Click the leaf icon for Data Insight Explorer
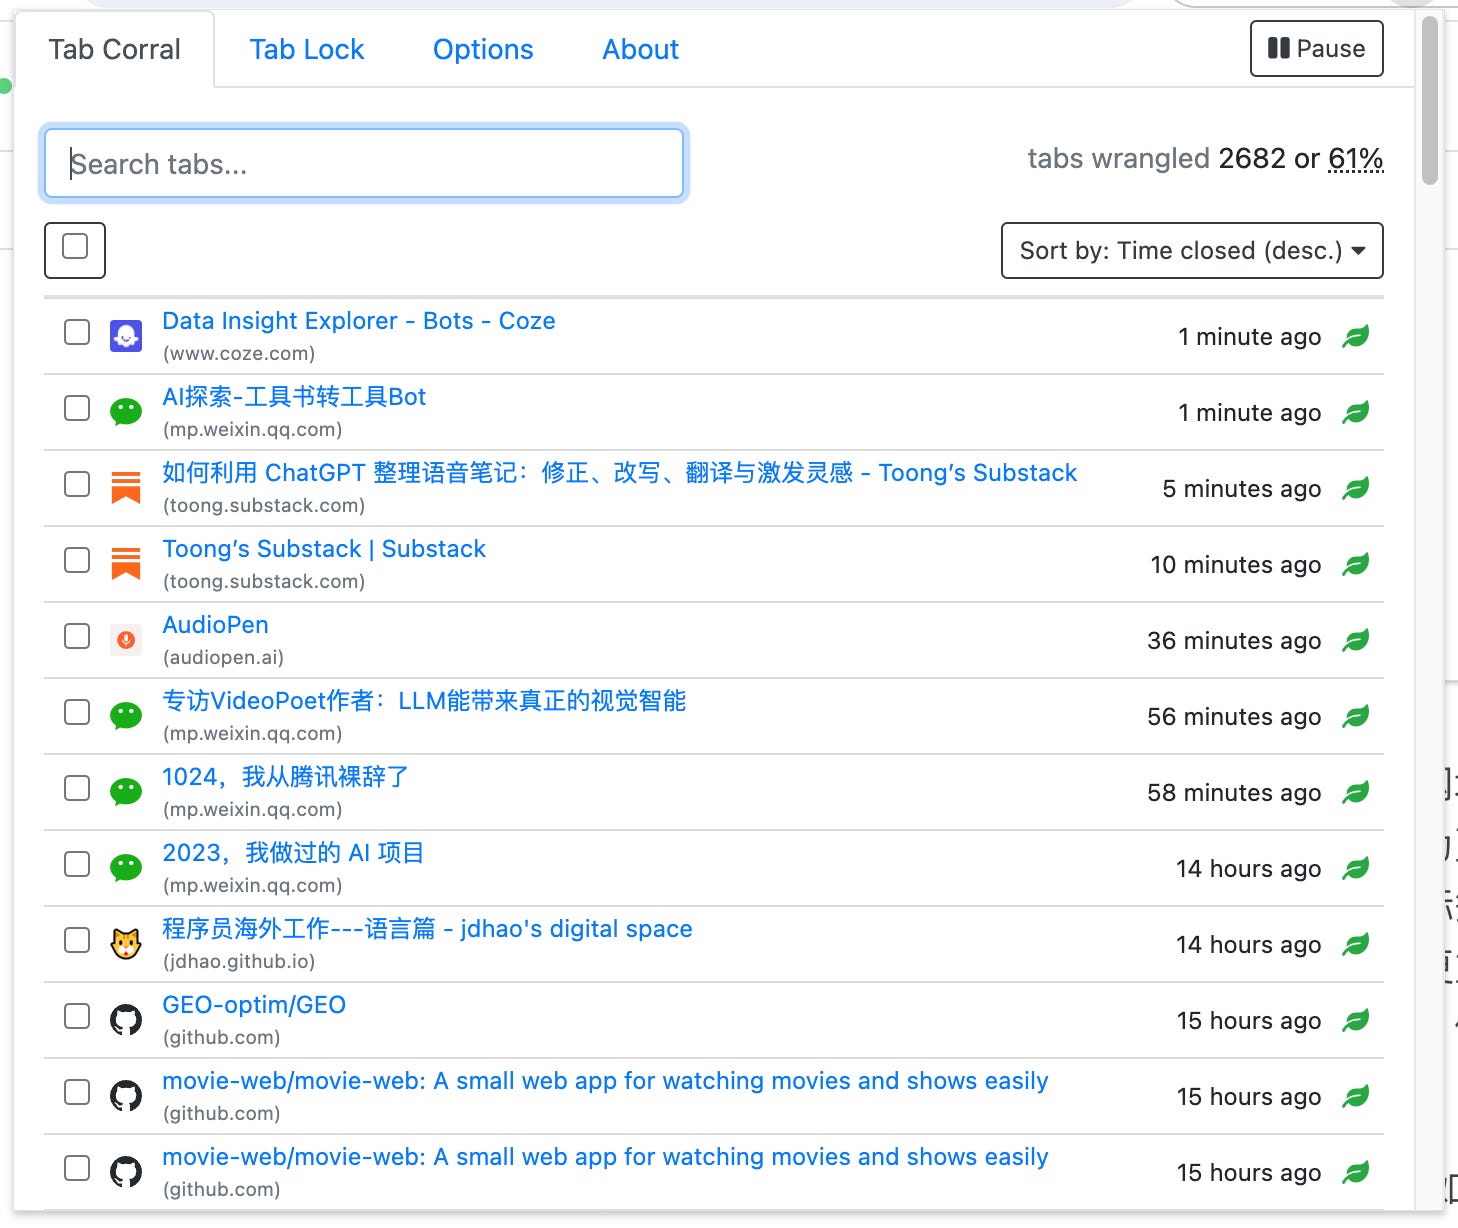 pos(1358,336)
